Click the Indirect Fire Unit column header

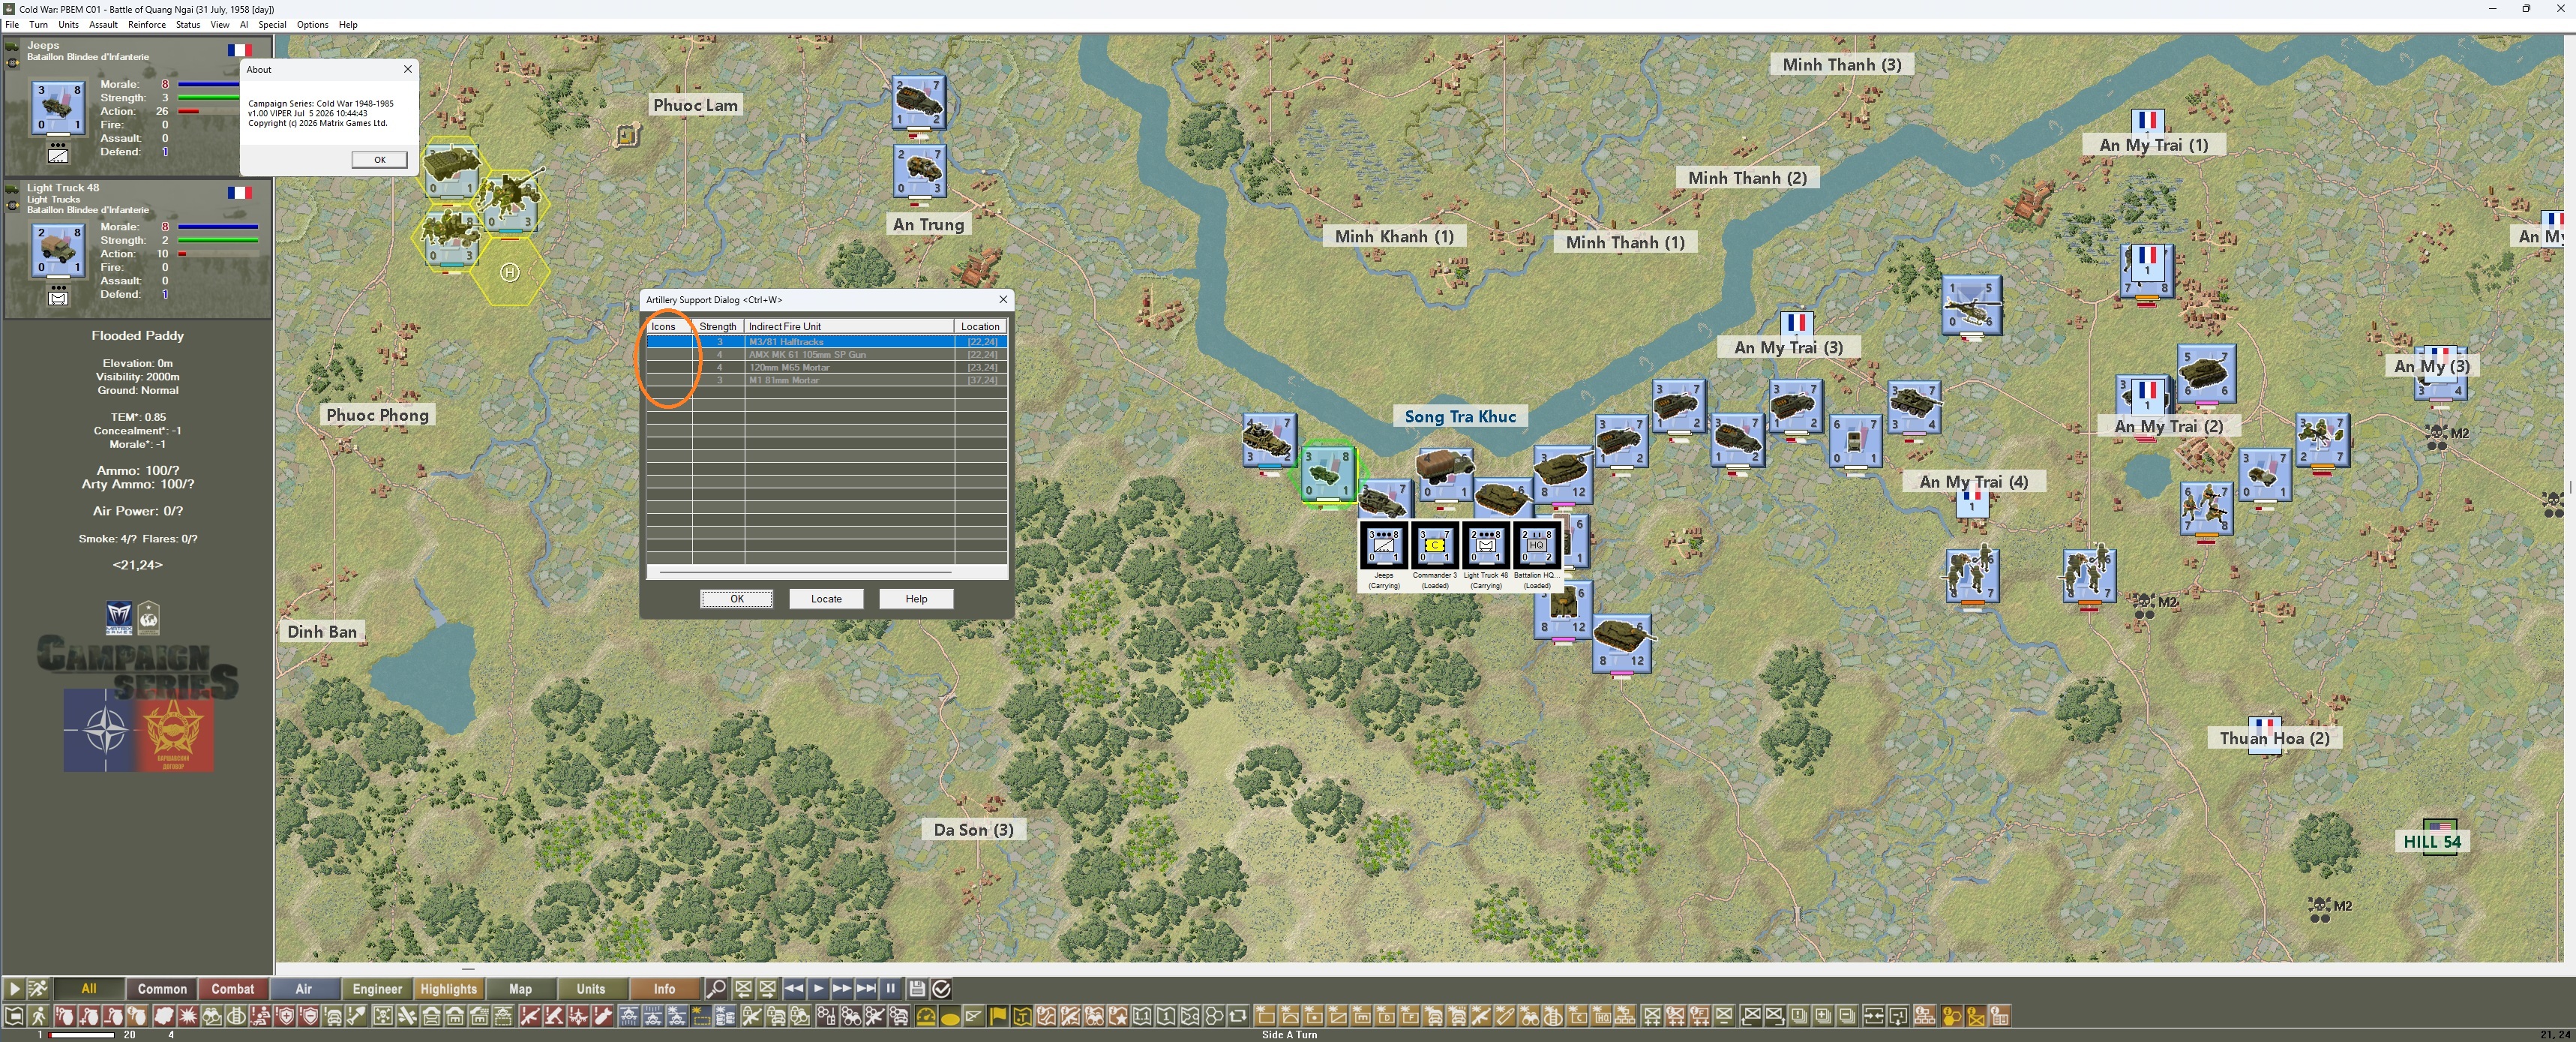pos(849,326)
